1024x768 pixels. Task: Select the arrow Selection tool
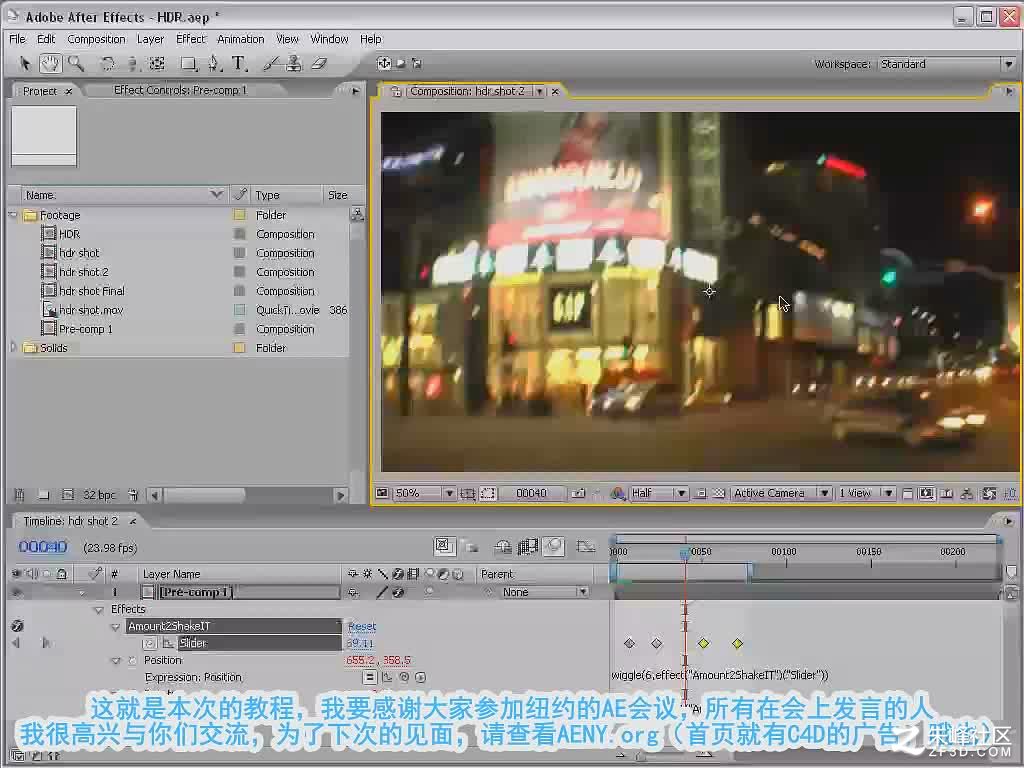tap(25, 63)
